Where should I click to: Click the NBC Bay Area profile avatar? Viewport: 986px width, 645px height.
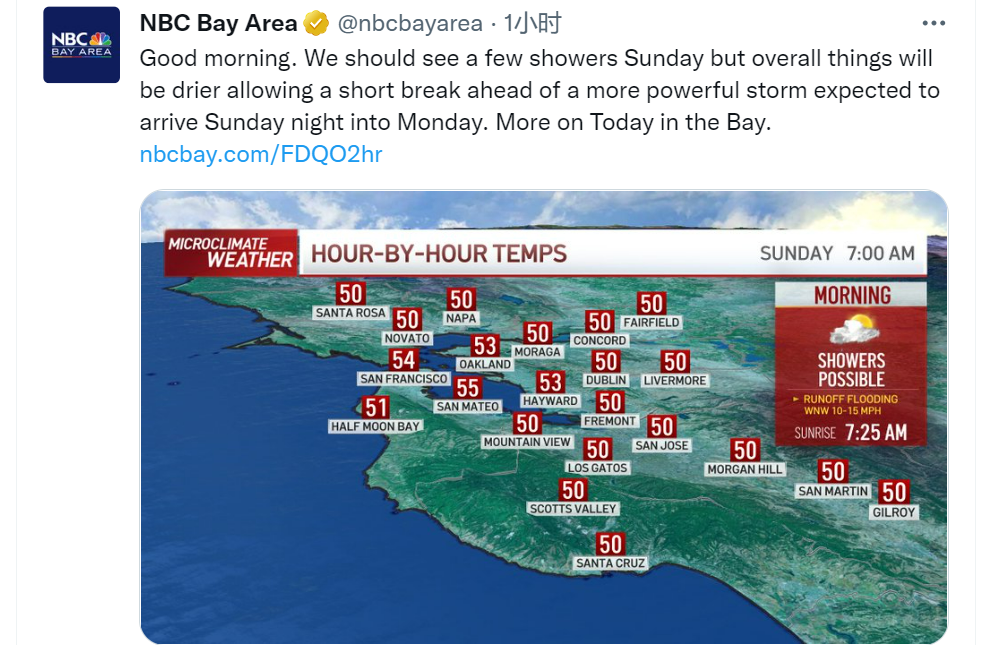click(81, 45)
